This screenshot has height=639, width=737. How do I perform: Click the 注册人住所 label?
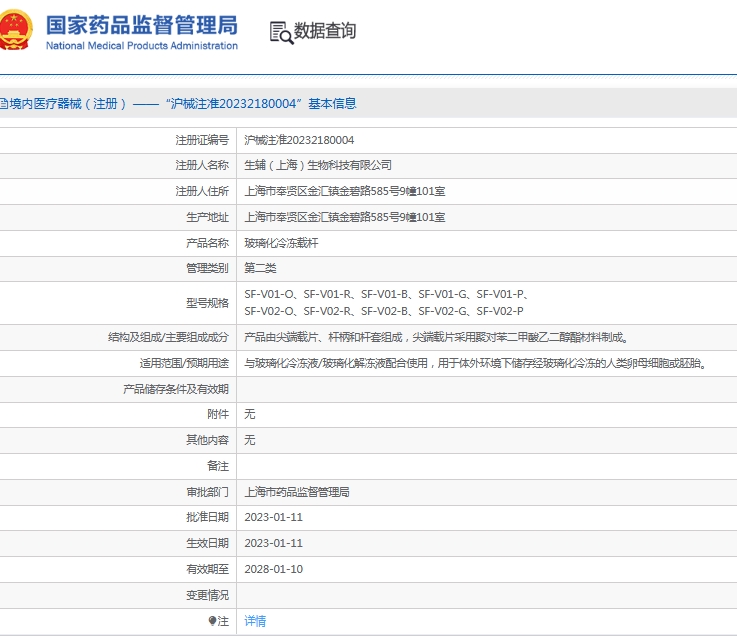pyautogui.click(x=202, y=191)
